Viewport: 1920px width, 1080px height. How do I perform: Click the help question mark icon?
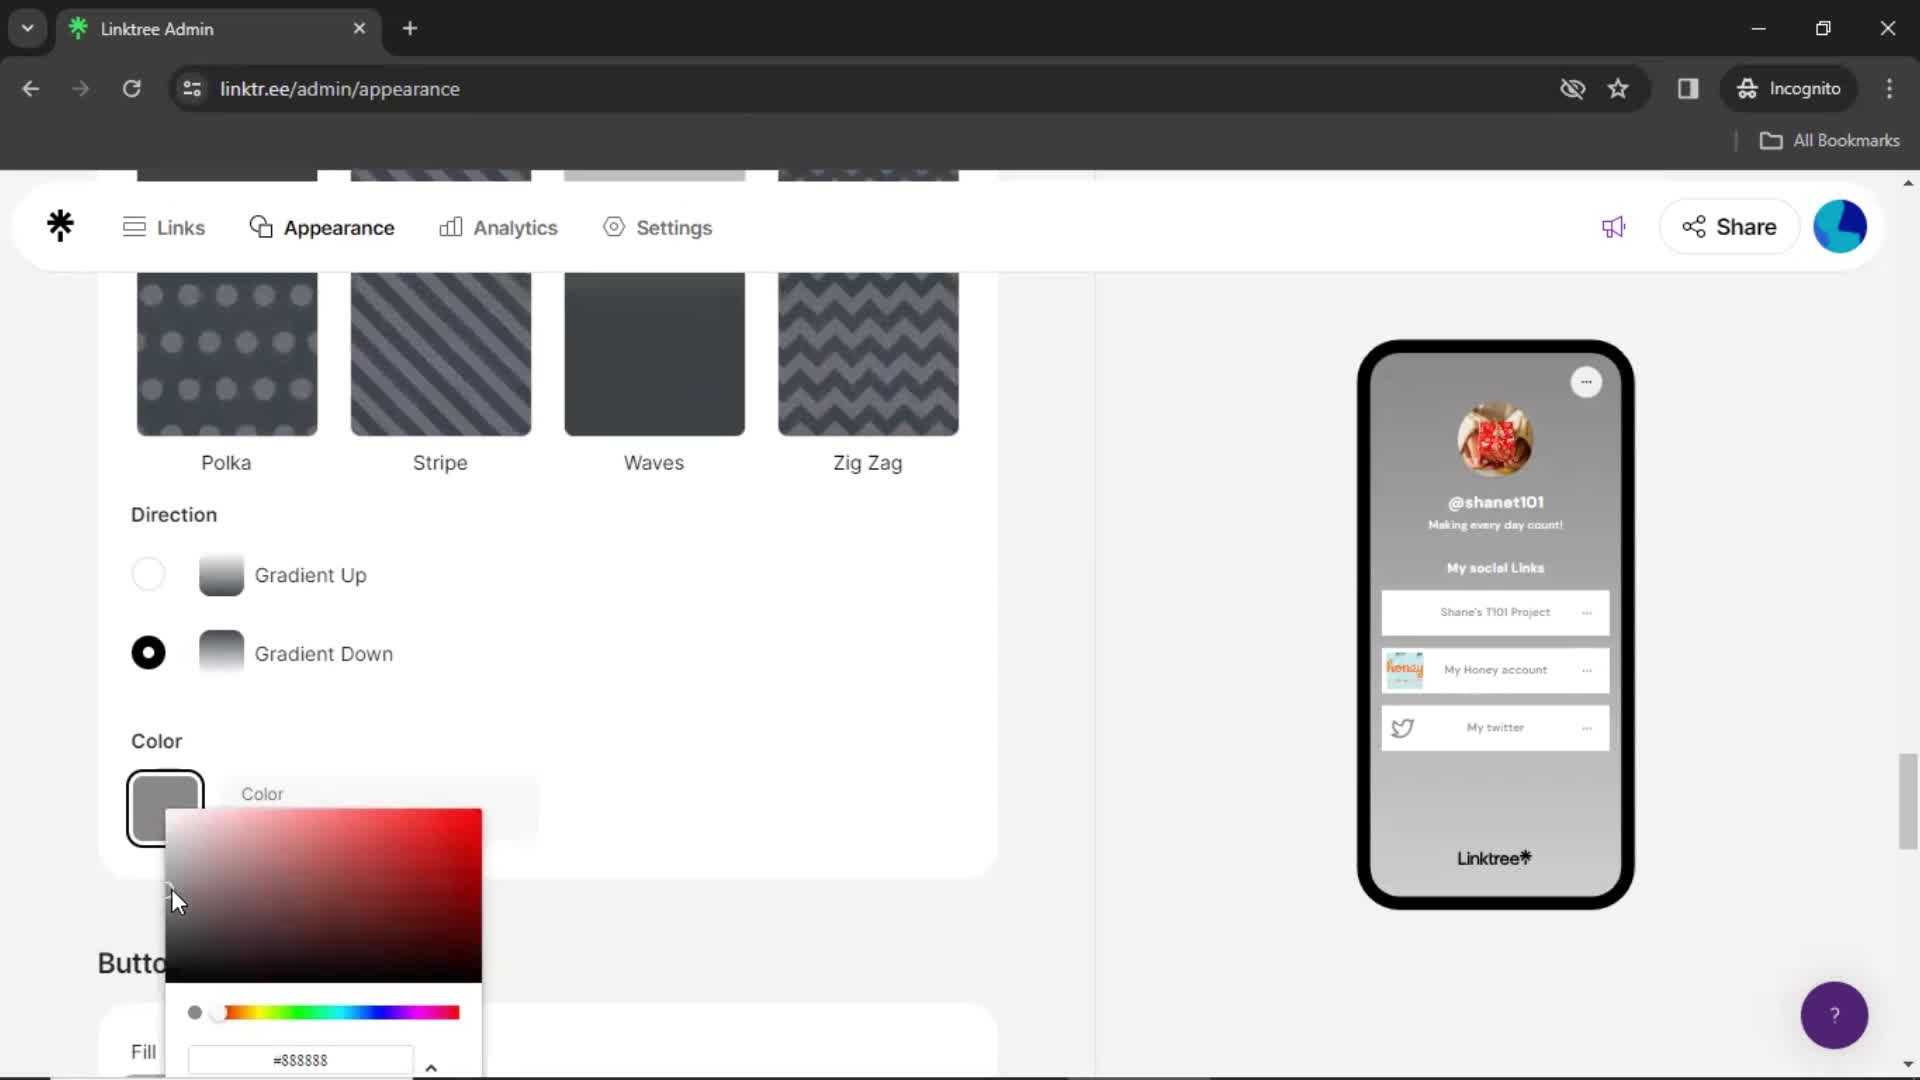tap(1834, 1014)
